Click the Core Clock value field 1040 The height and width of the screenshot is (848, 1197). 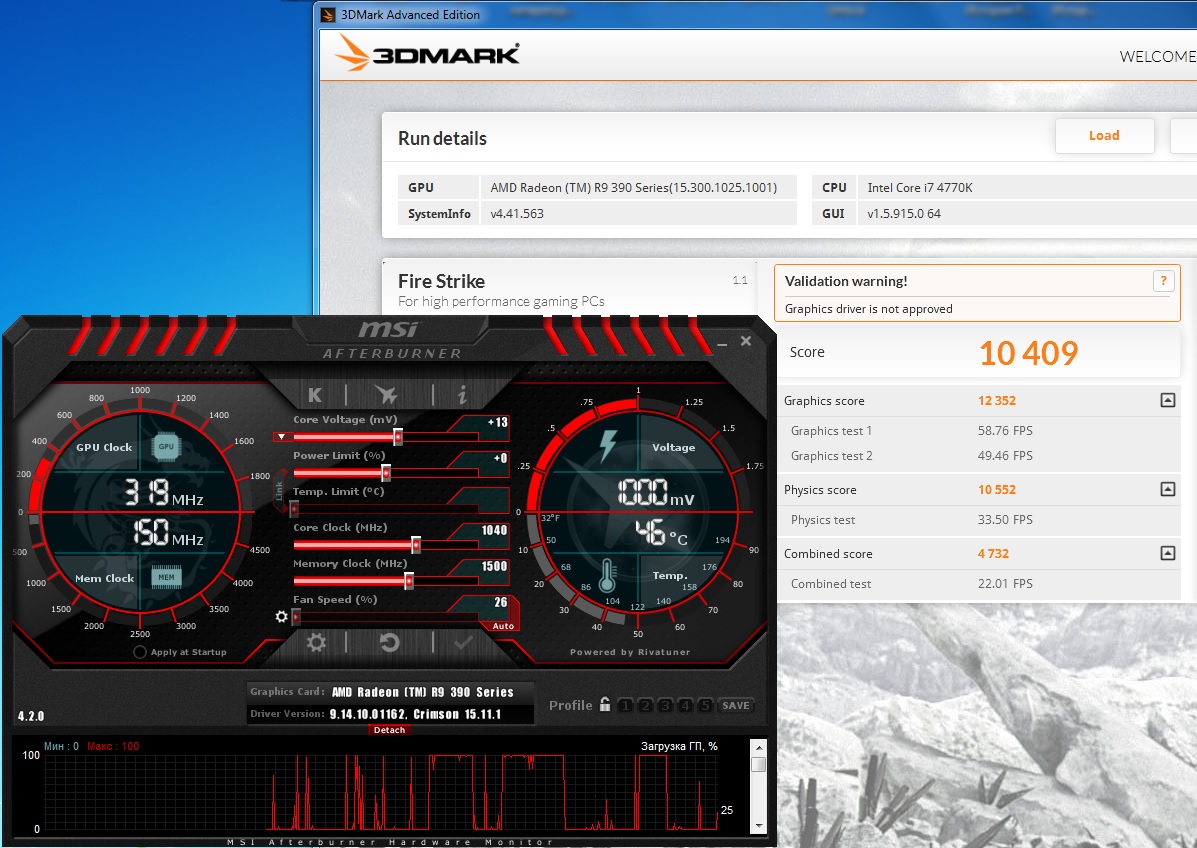coord(493,530)
